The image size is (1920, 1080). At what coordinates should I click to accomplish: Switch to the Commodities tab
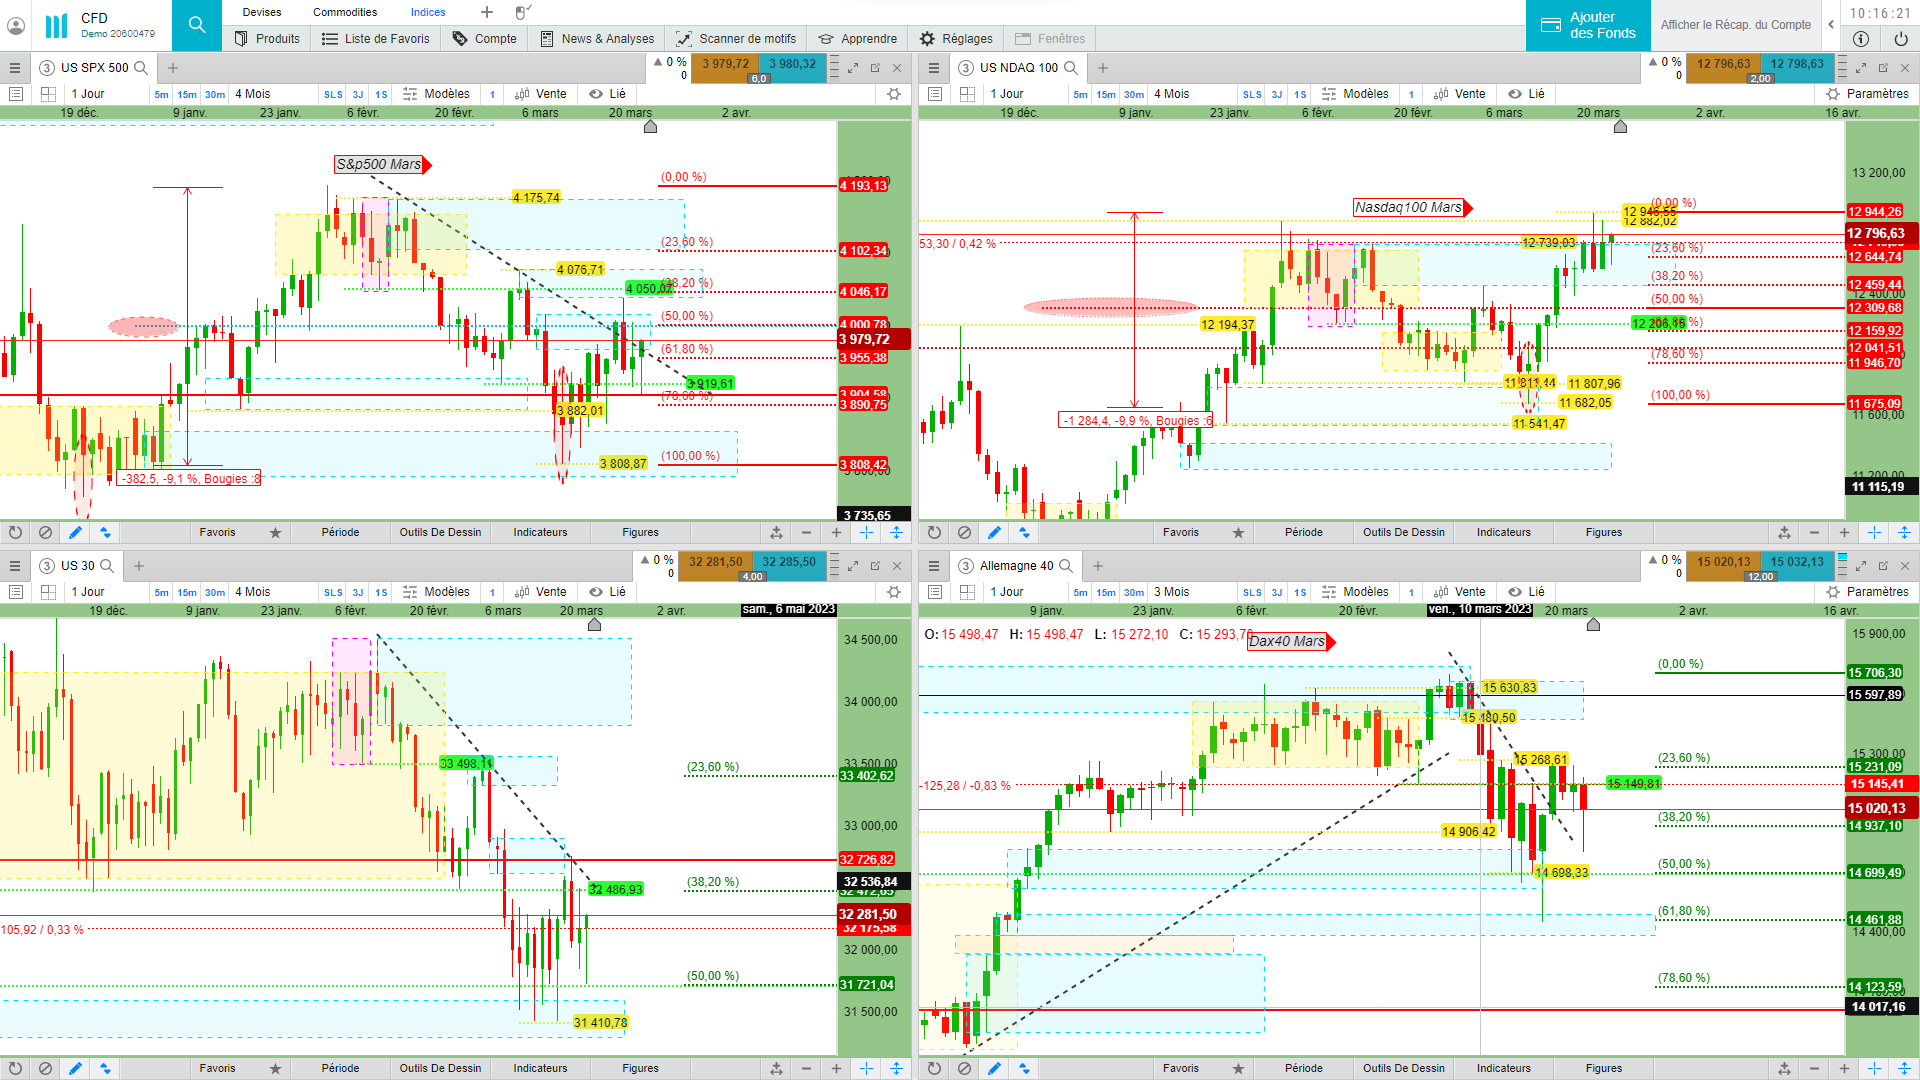(345, 12)
